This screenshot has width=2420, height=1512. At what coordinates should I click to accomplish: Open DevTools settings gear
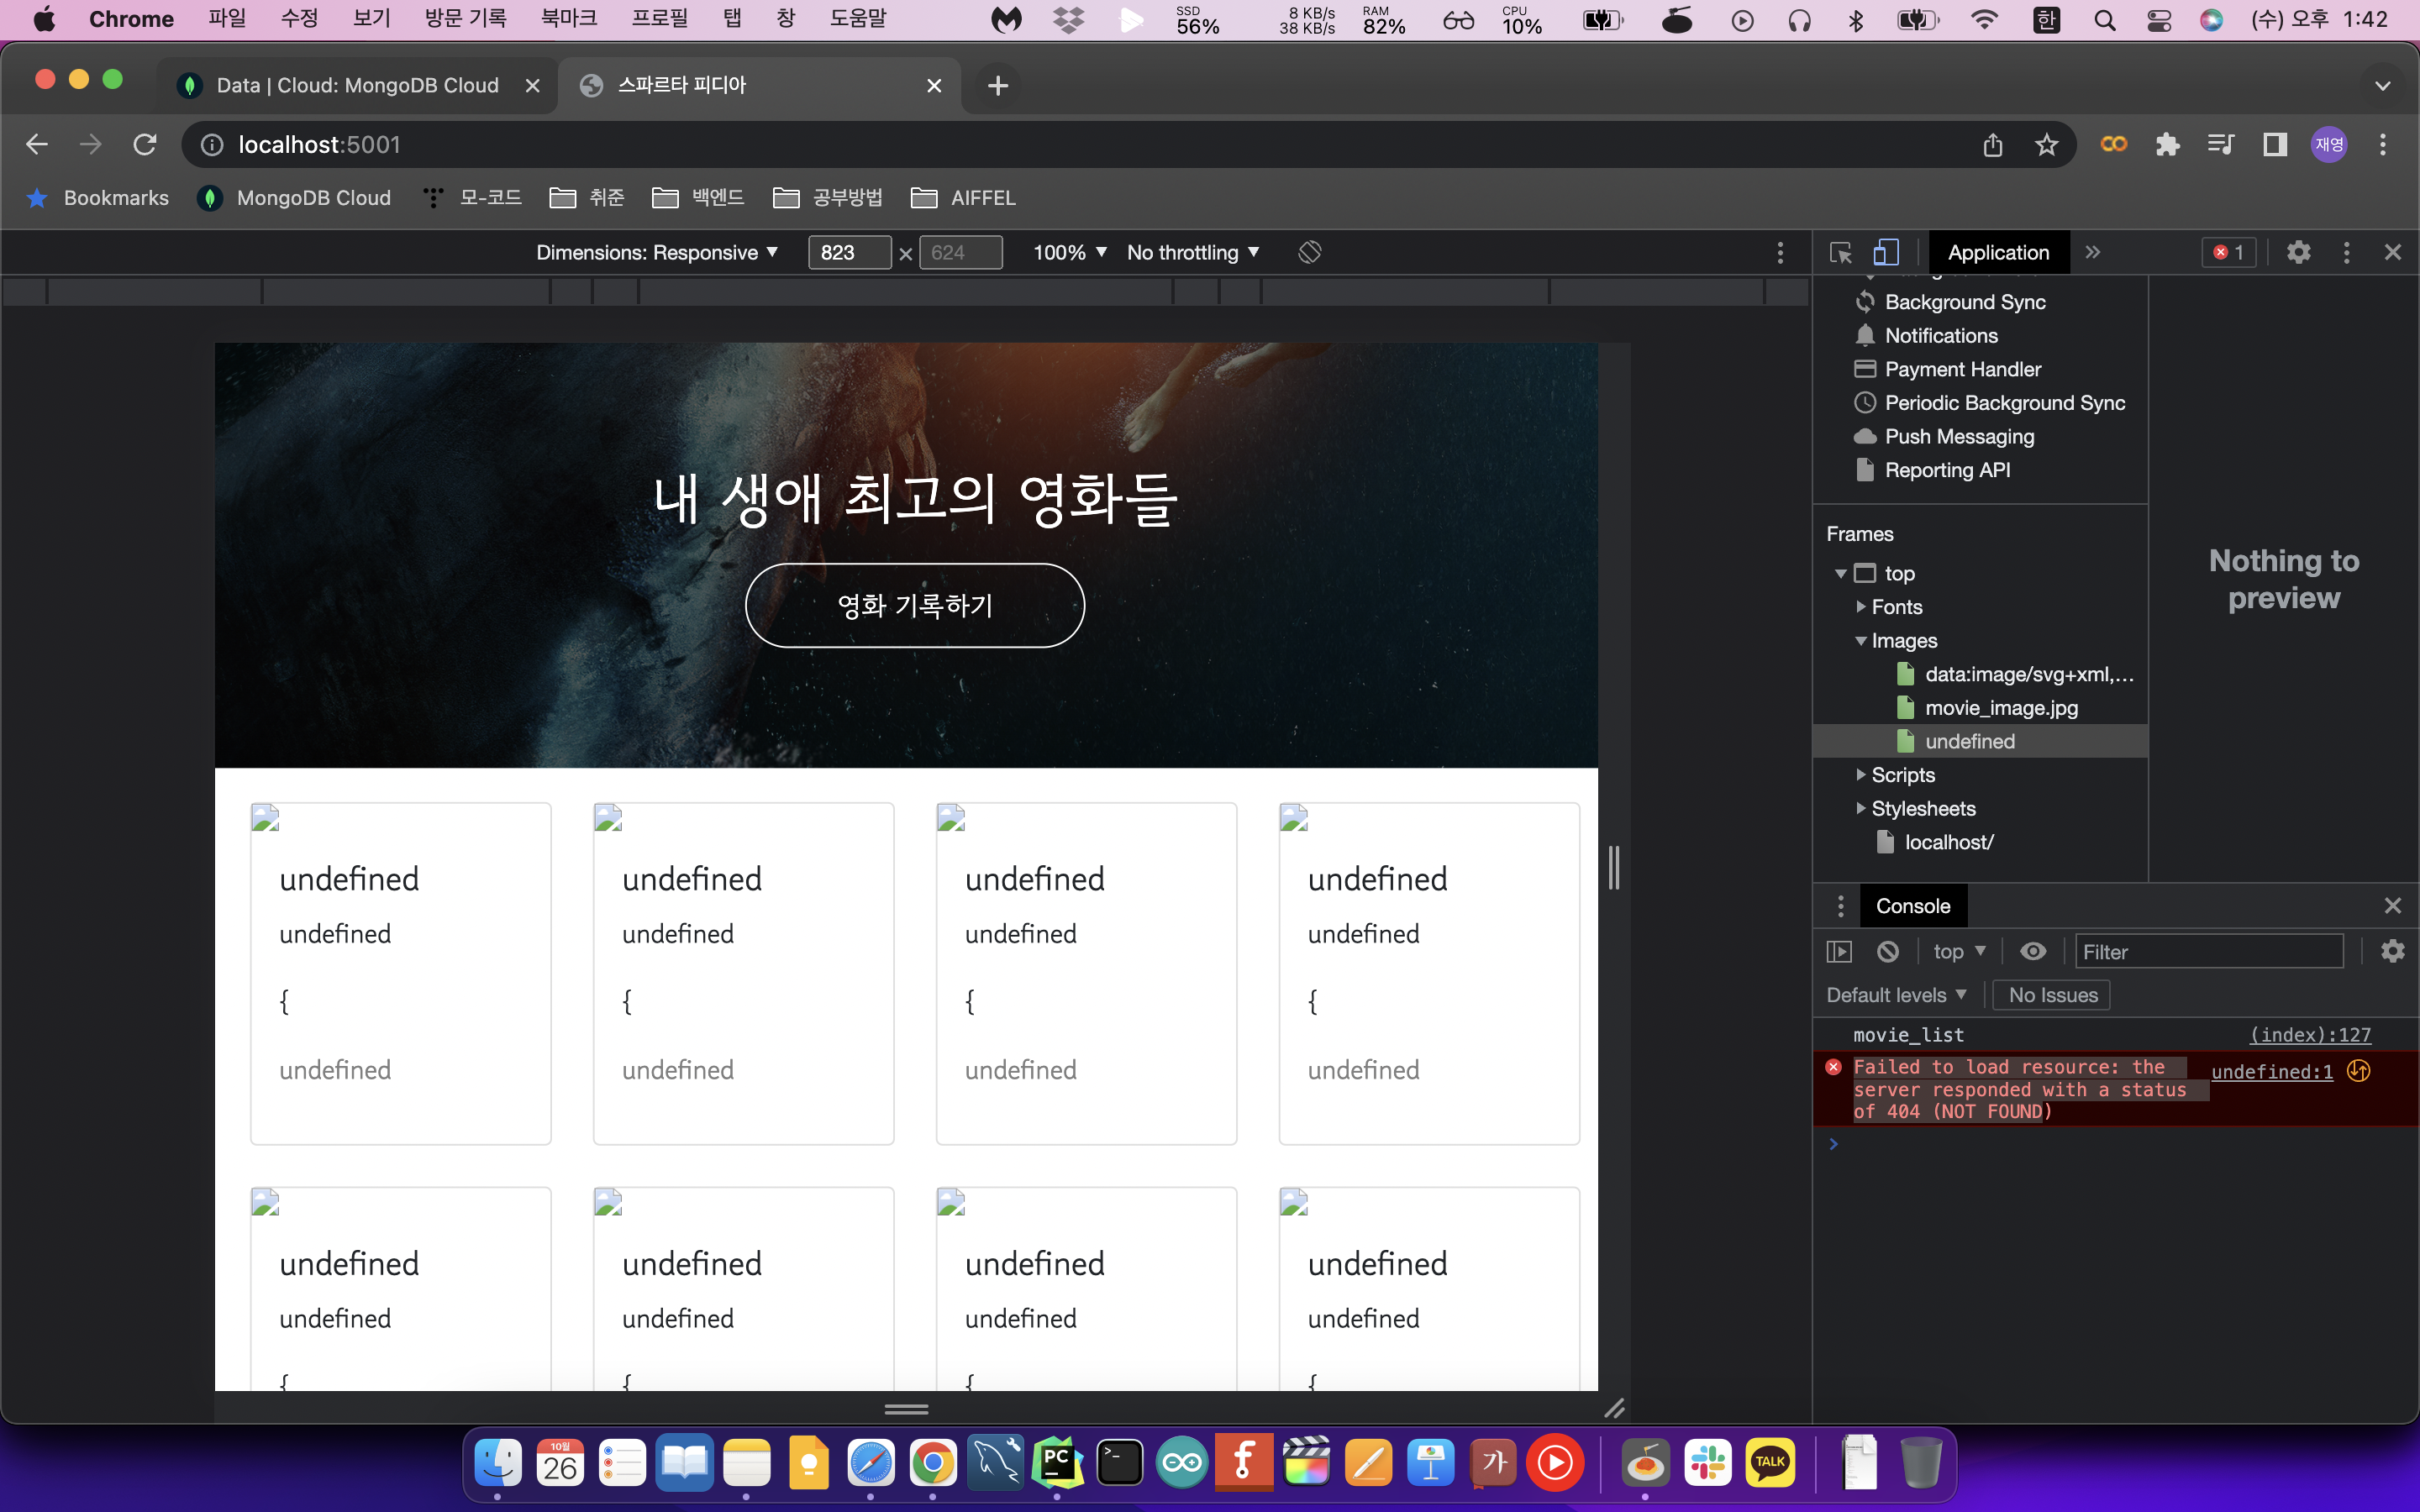[x=2298, y=252]
